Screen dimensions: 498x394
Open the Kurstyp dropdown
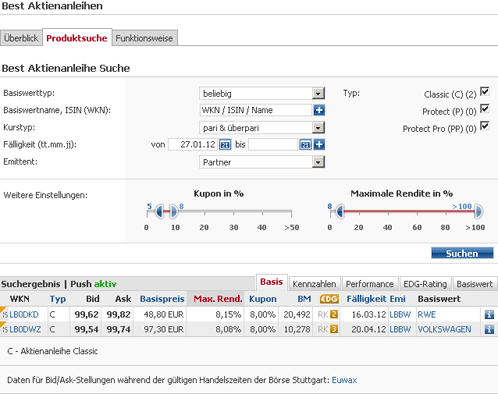click(262, 128)
